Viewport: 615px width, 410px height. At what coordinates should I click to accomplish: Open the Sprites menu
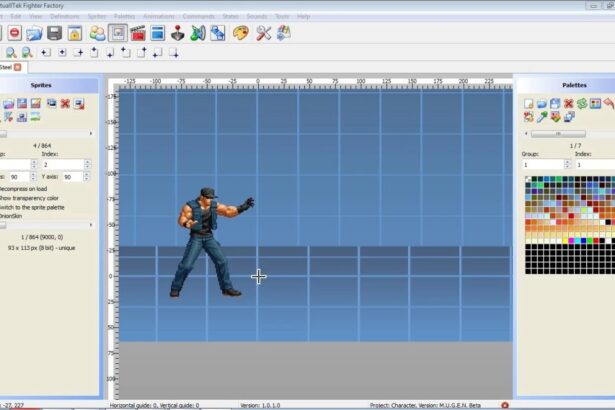(97, 17)
